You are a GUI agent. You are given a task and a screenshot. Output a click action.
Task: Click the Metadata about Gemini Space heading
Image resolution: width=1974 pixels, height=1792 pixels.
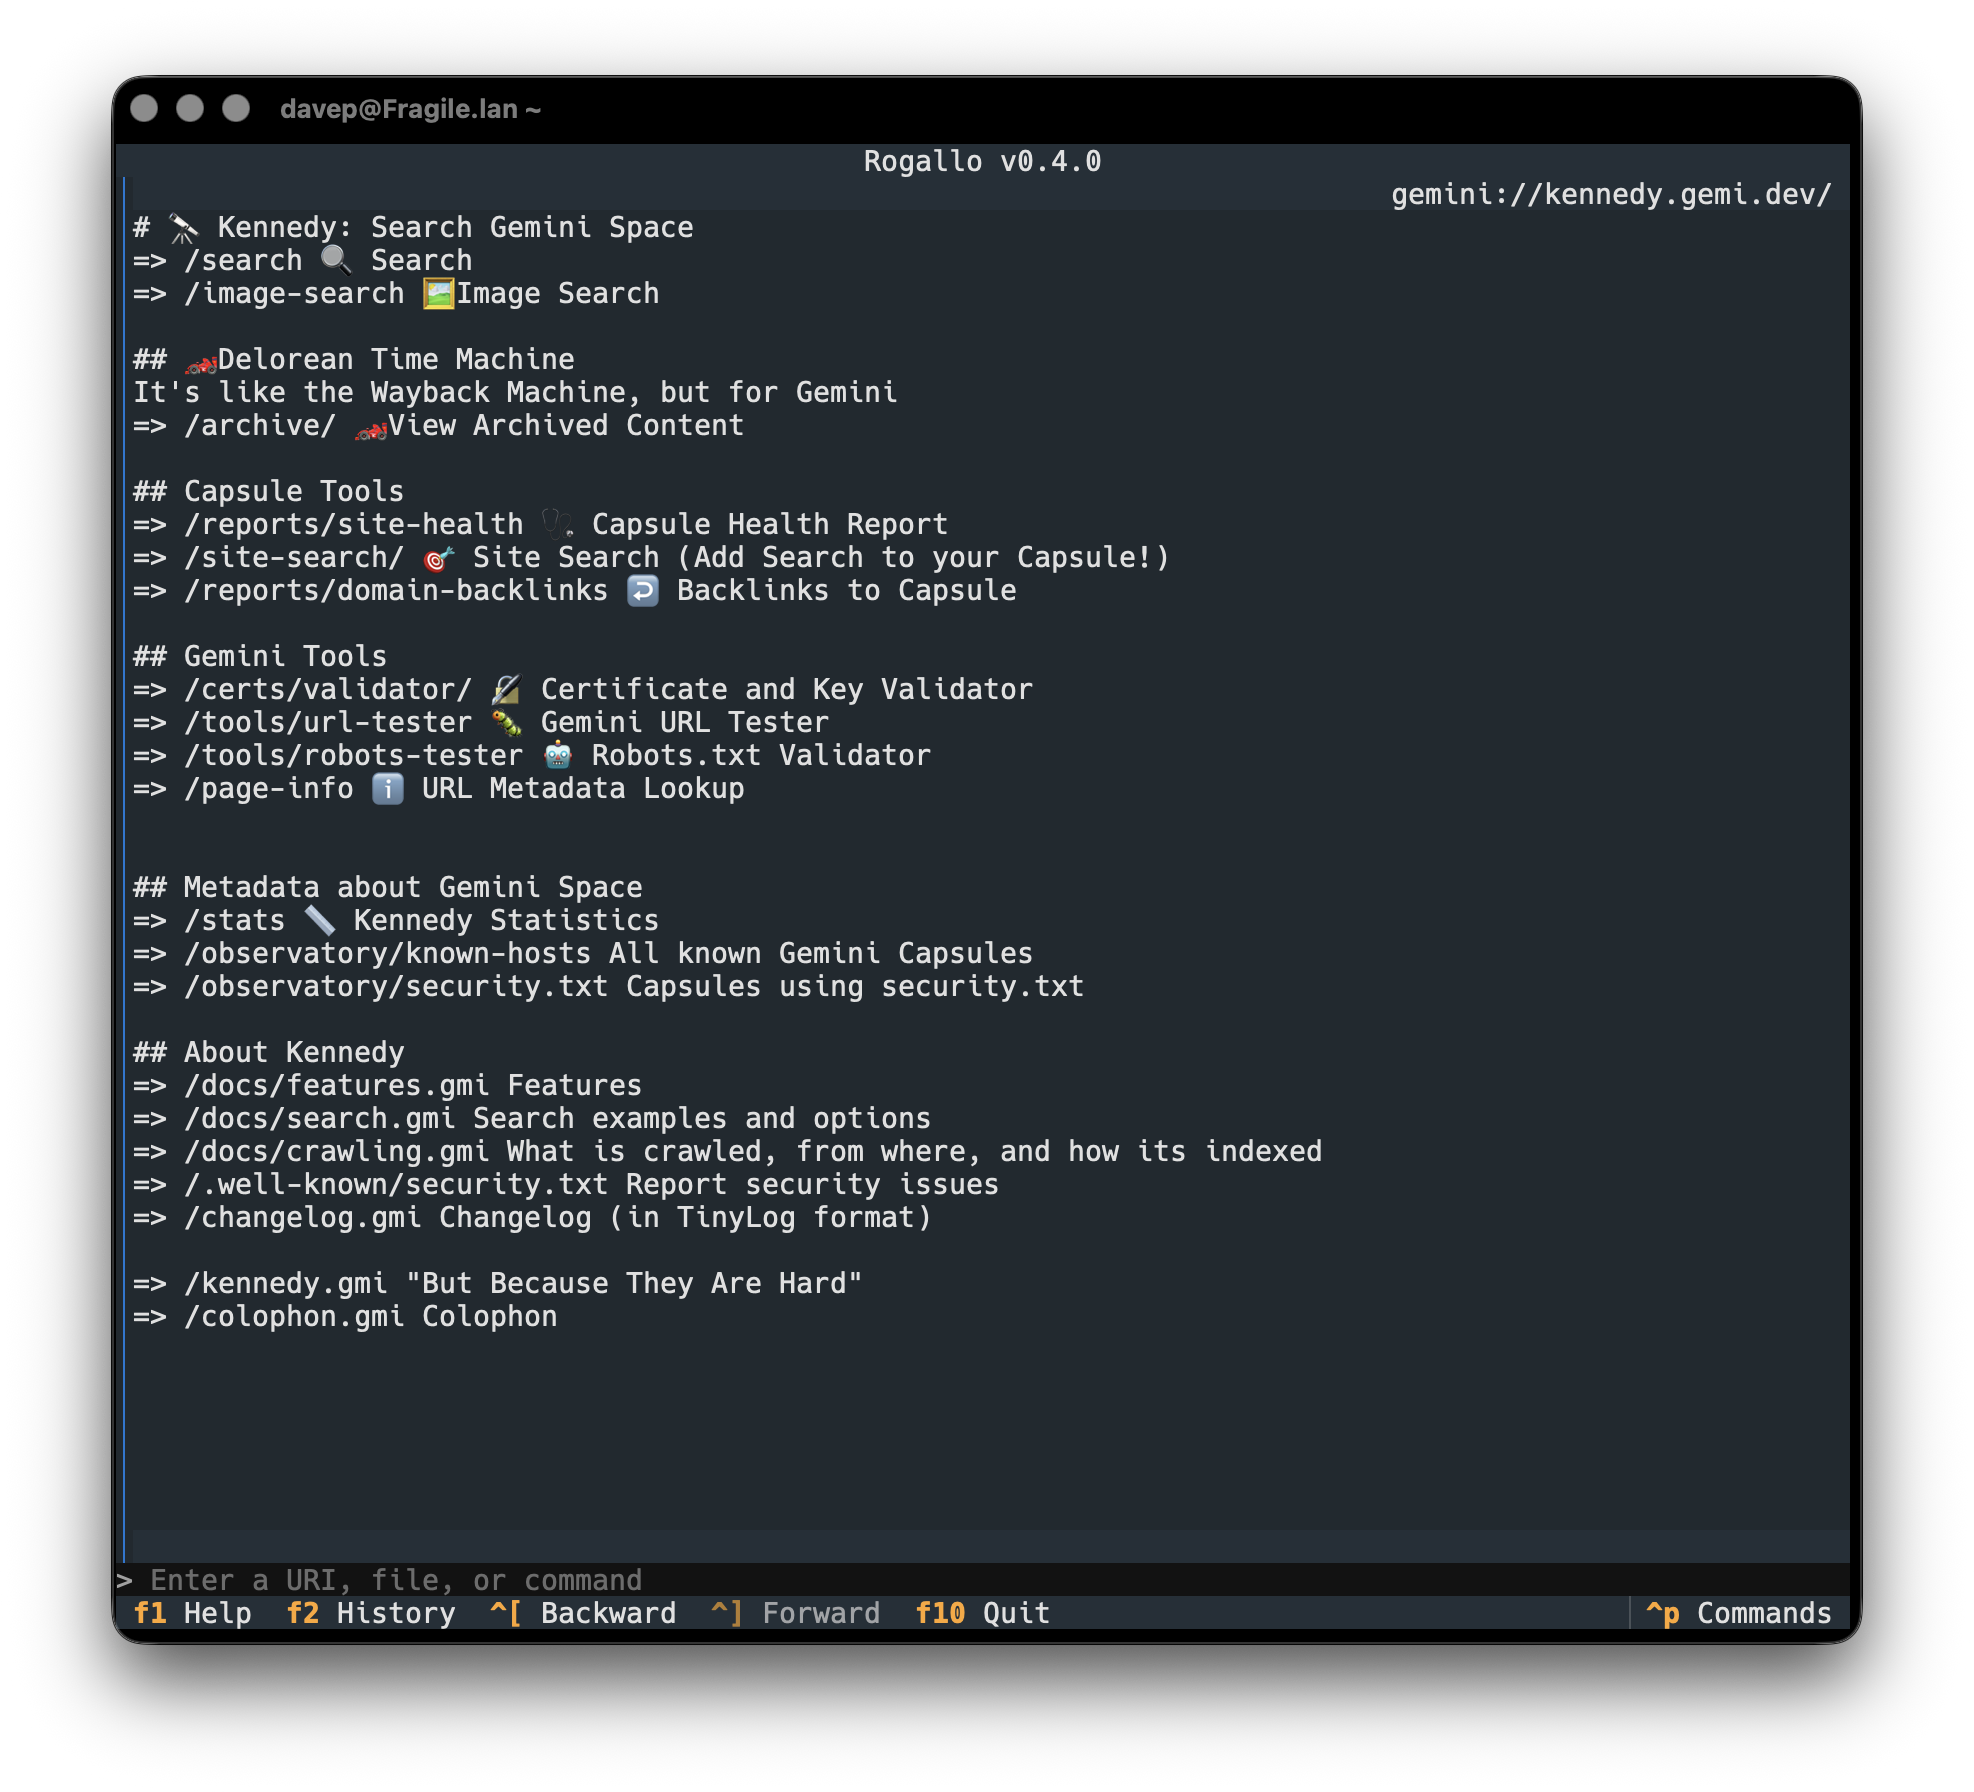coord(388,888)
